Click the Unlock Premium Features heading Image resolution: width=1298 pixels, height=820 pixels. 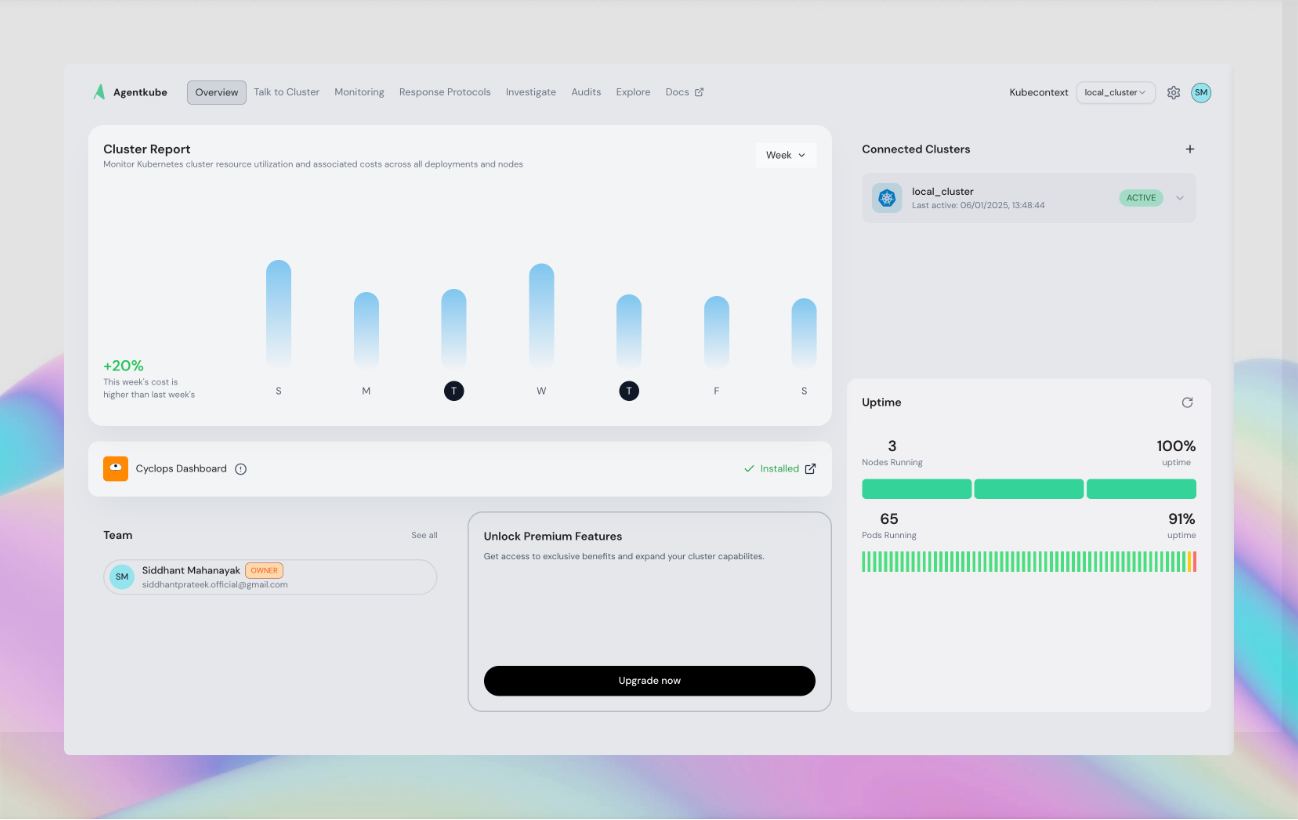pos(553,536)
